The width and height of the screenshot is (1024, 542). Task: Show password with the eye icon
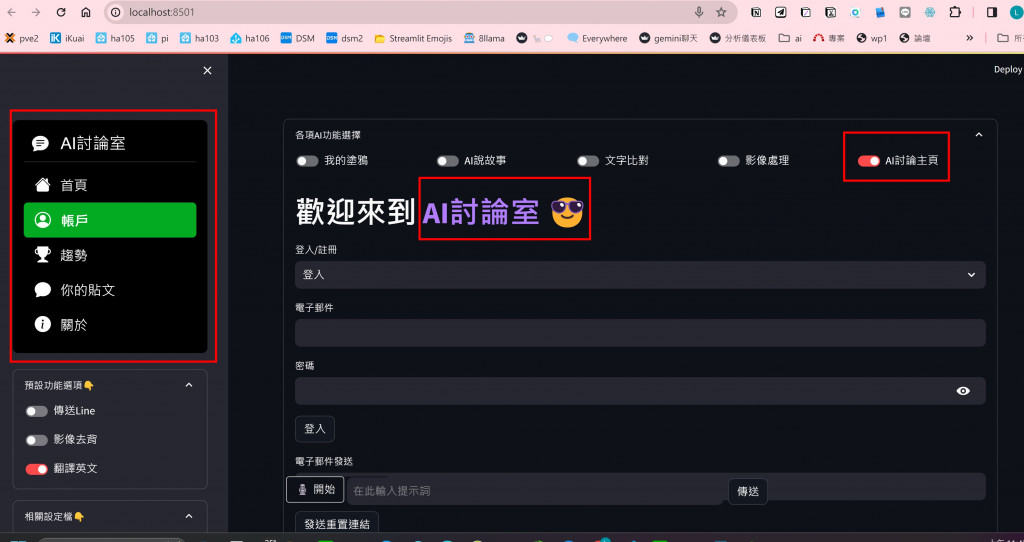click(x=963, y=391)
